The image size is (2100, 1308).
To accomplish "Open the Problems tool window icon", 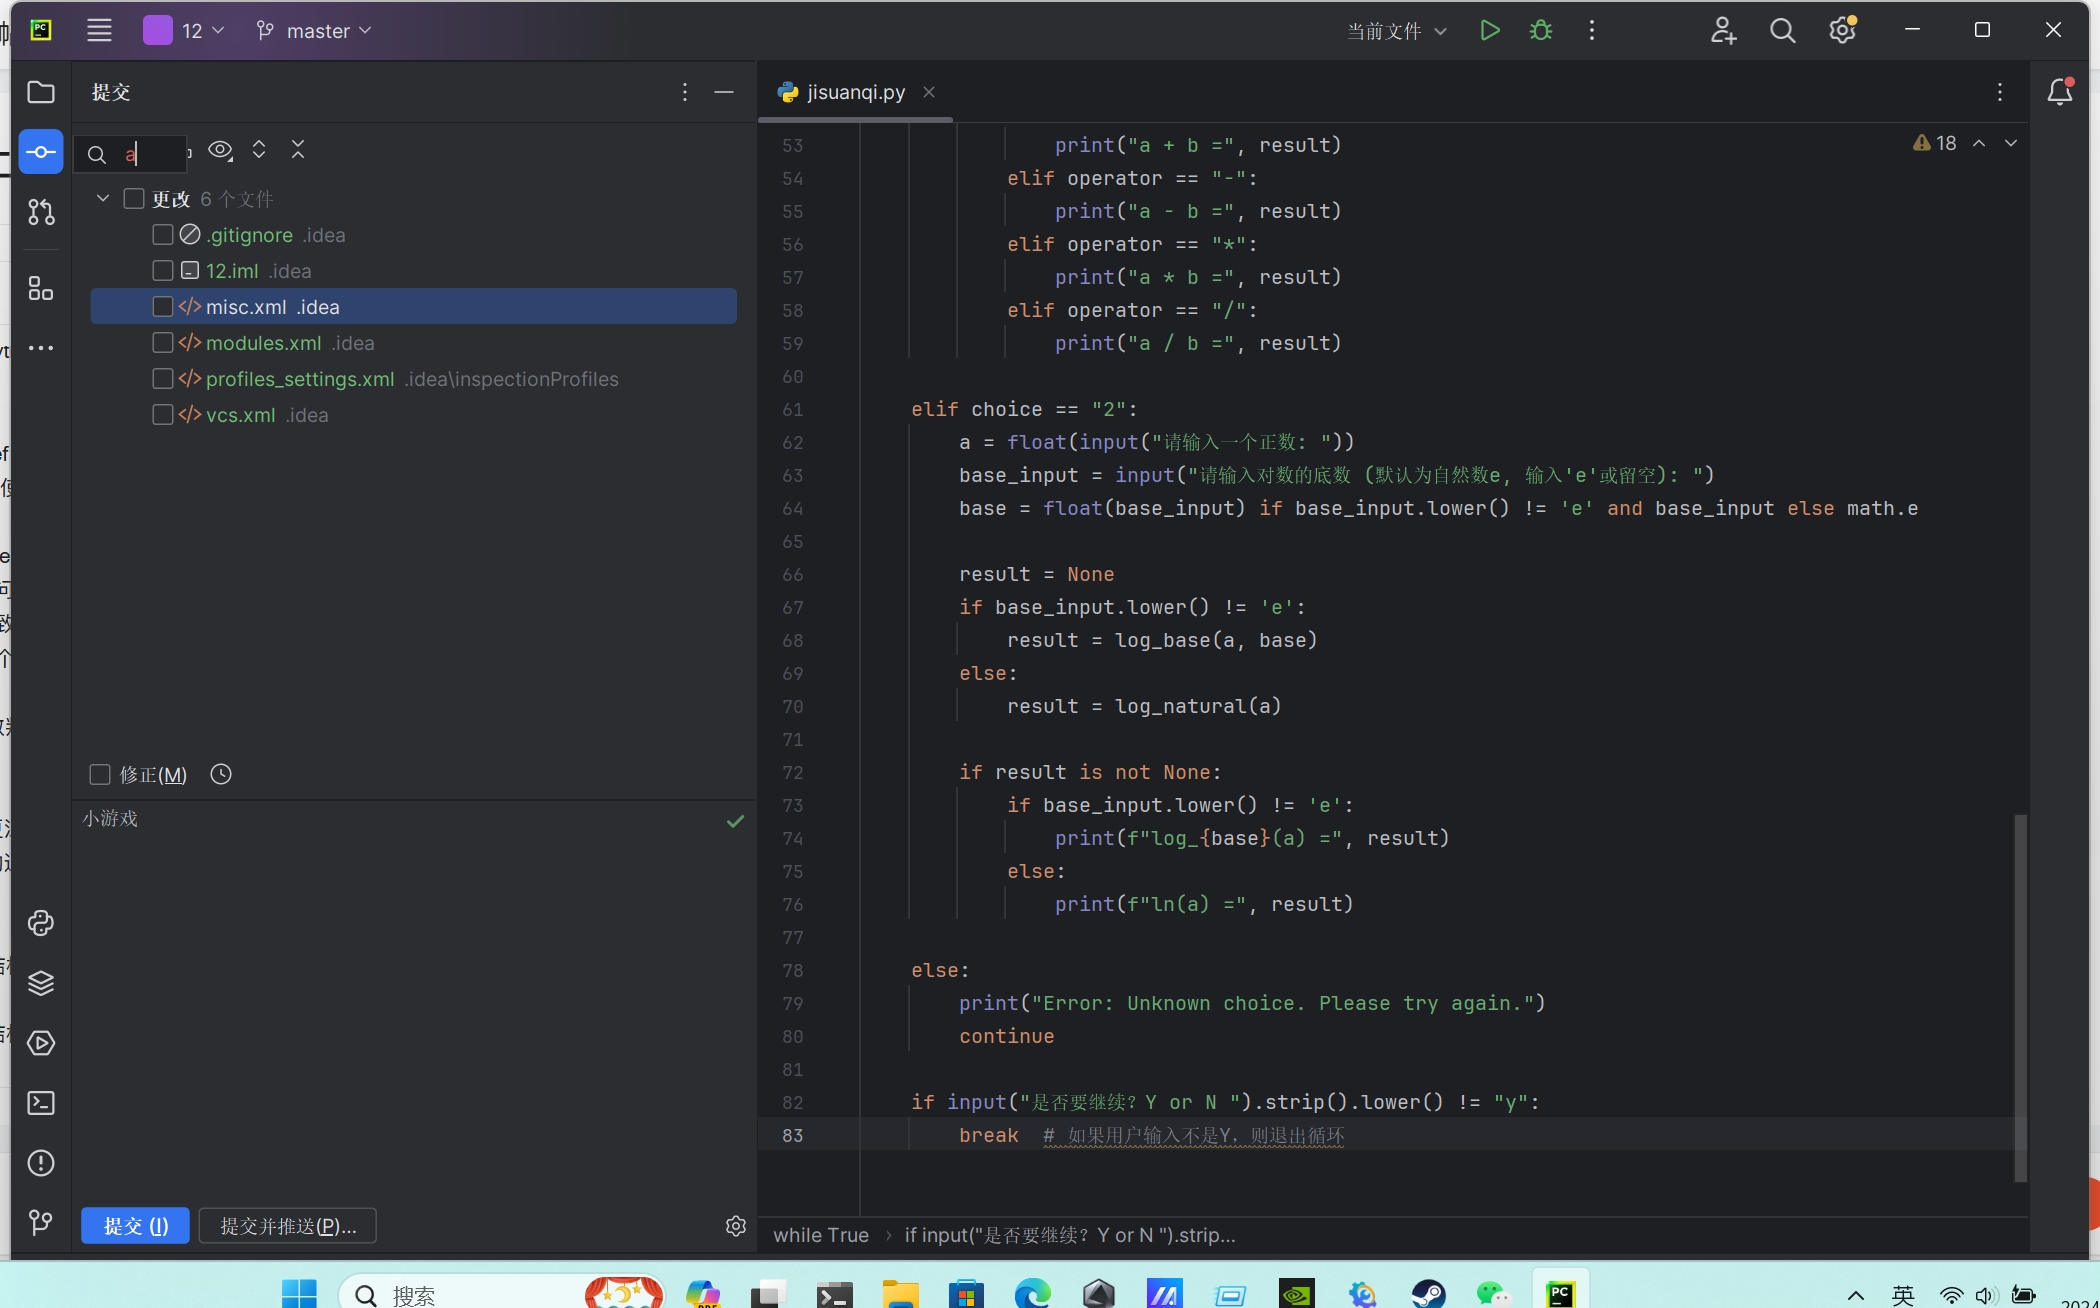I will click(41, 1163).
